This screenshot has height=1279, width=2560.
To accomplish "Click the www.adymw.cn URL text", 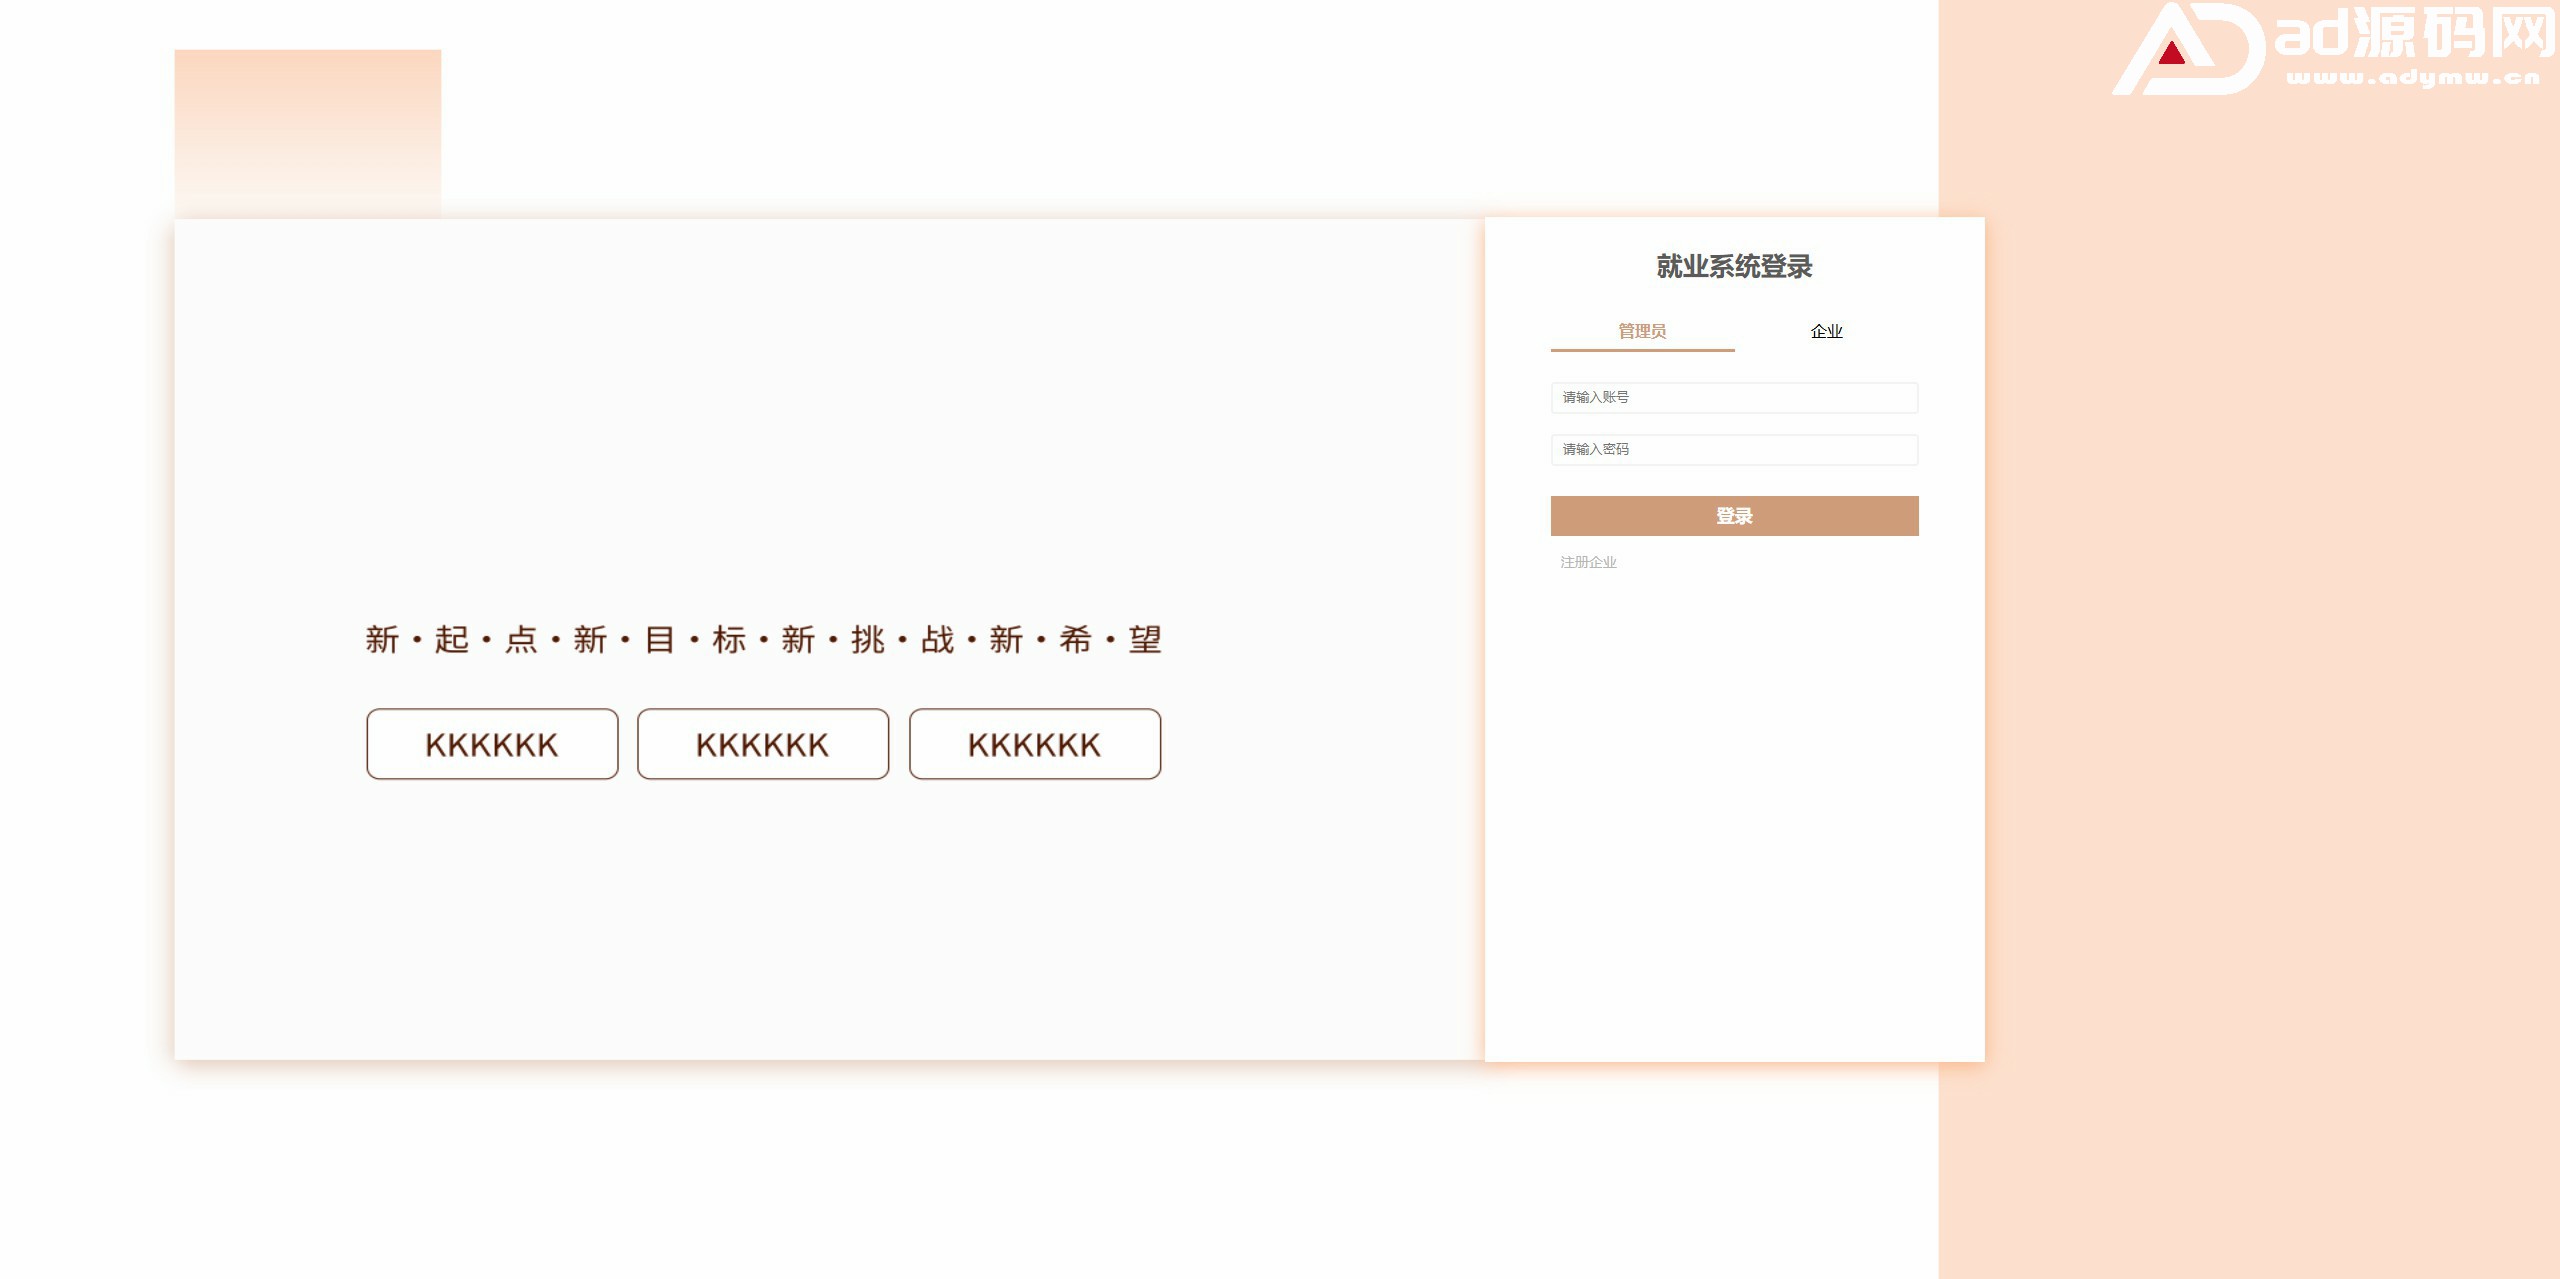I will (x=2412, y=77).
